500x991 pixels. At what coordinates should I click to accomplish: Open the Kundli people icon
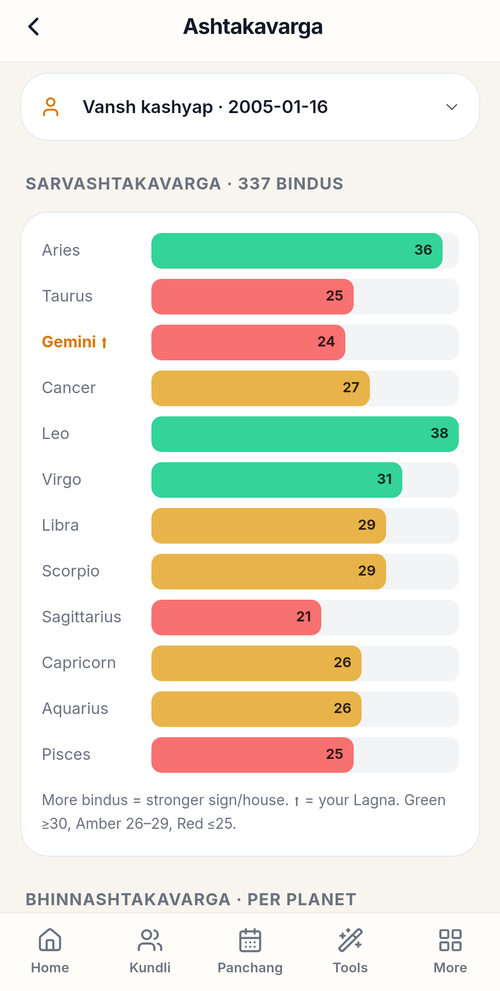coord(150,940)
